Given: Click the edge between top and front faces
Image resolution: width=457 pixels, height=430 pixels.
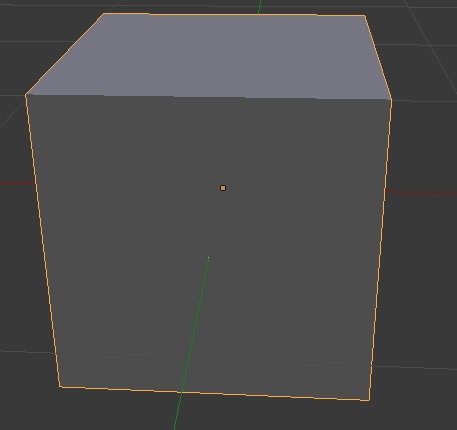Looking at the screenshot, I should (208, 97).
